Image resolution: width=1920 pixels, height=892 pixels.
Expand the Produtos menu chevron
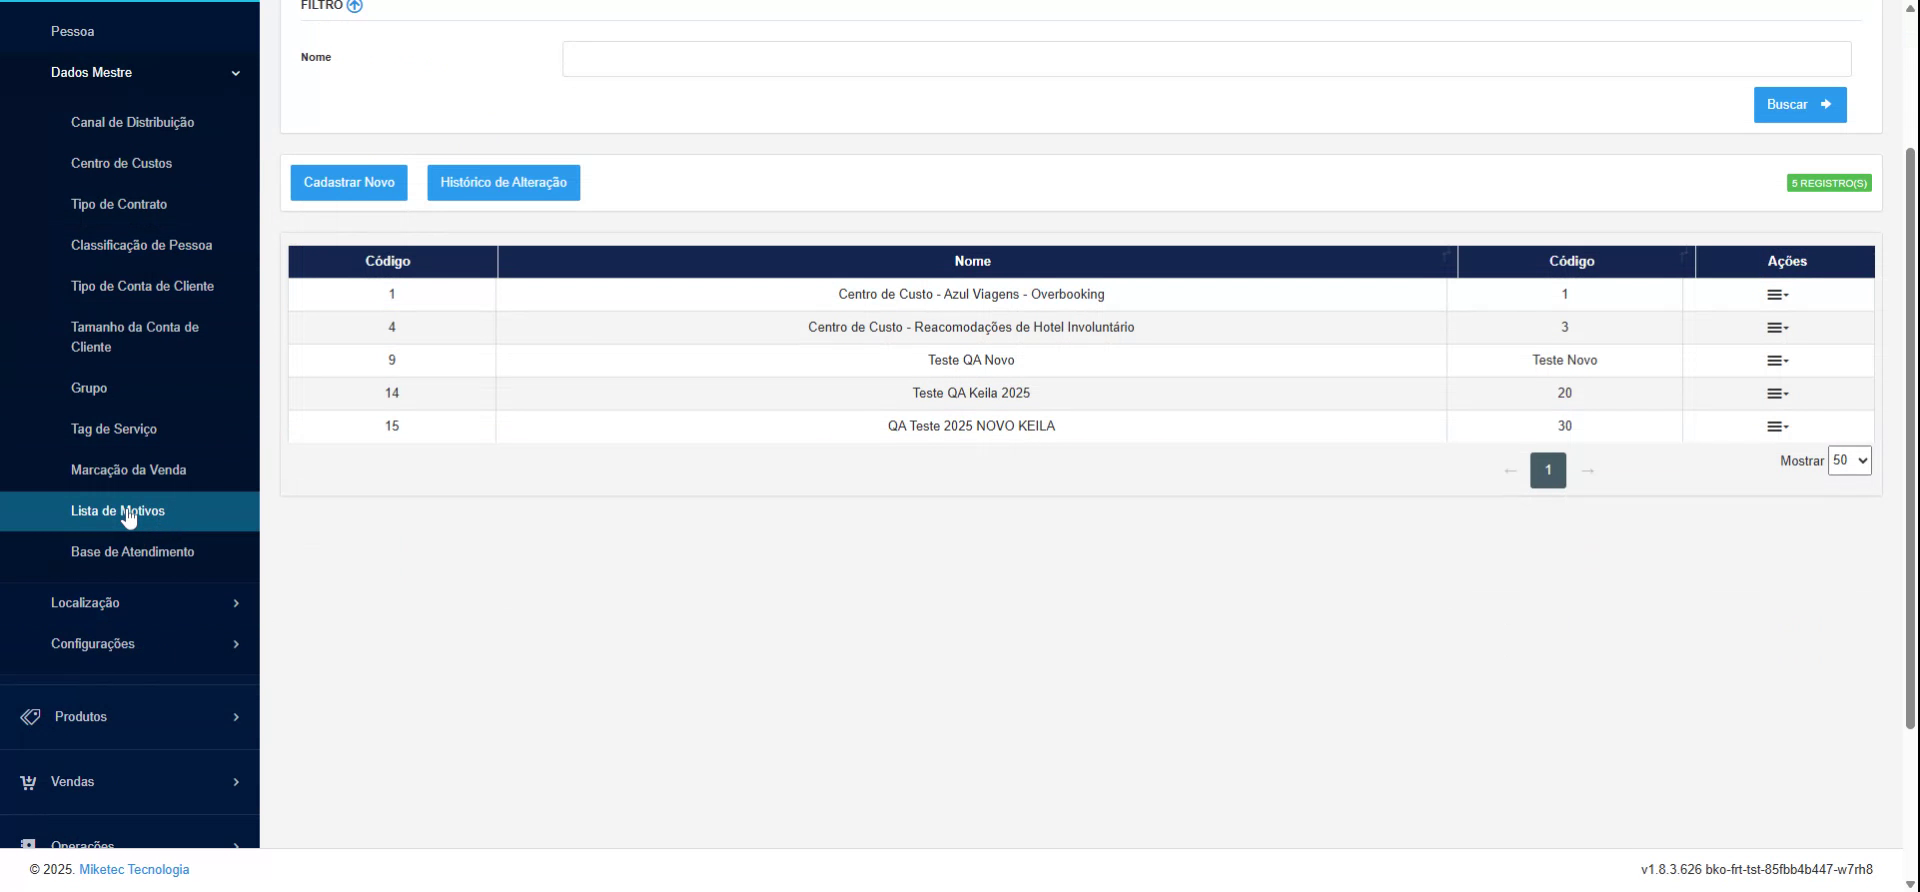point(236,717)
